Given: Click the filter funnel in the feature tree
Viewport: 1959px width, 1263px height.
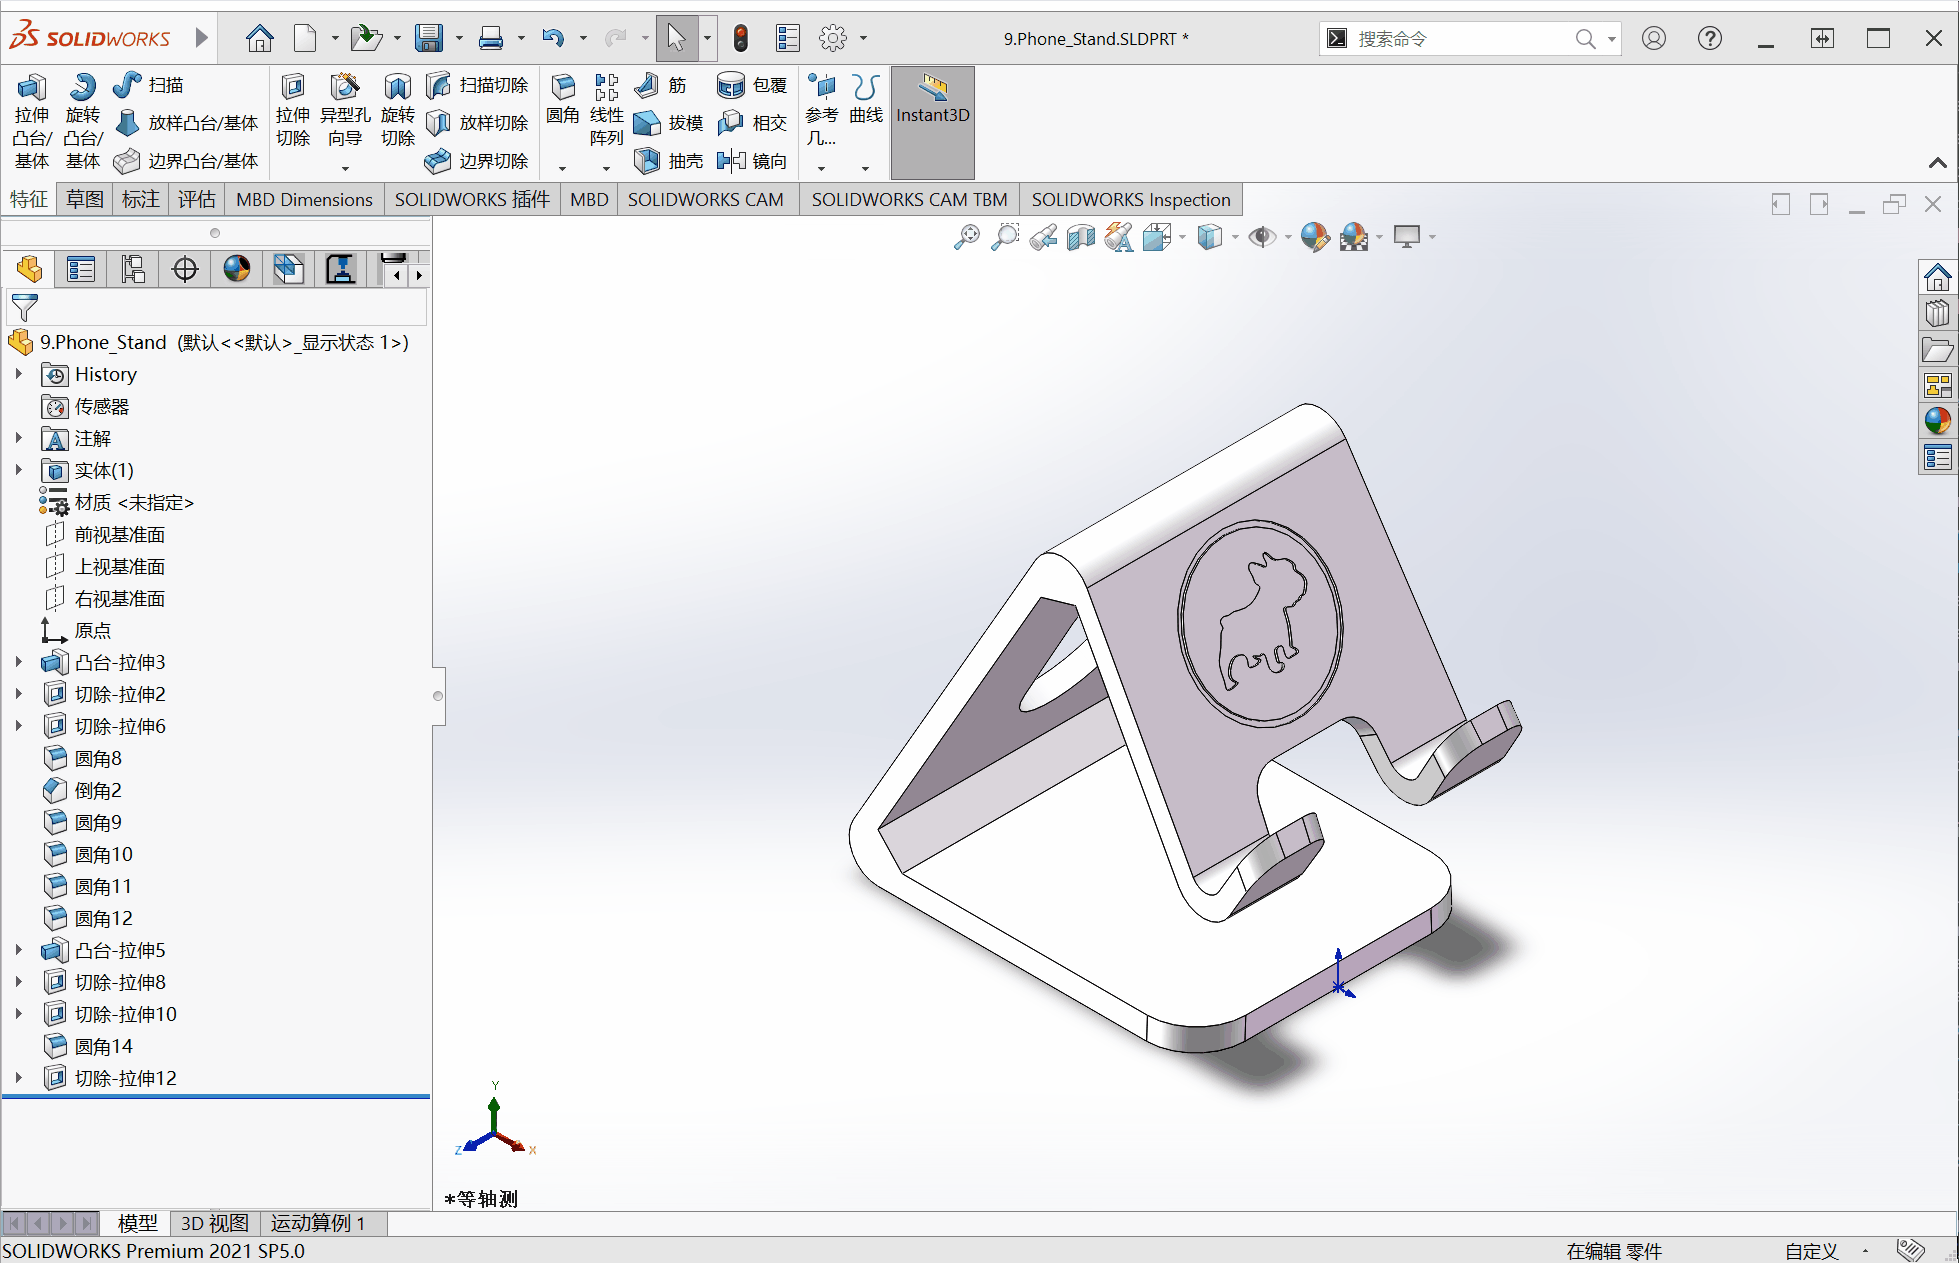Looking at the screenshot, I should pos(24,308).
